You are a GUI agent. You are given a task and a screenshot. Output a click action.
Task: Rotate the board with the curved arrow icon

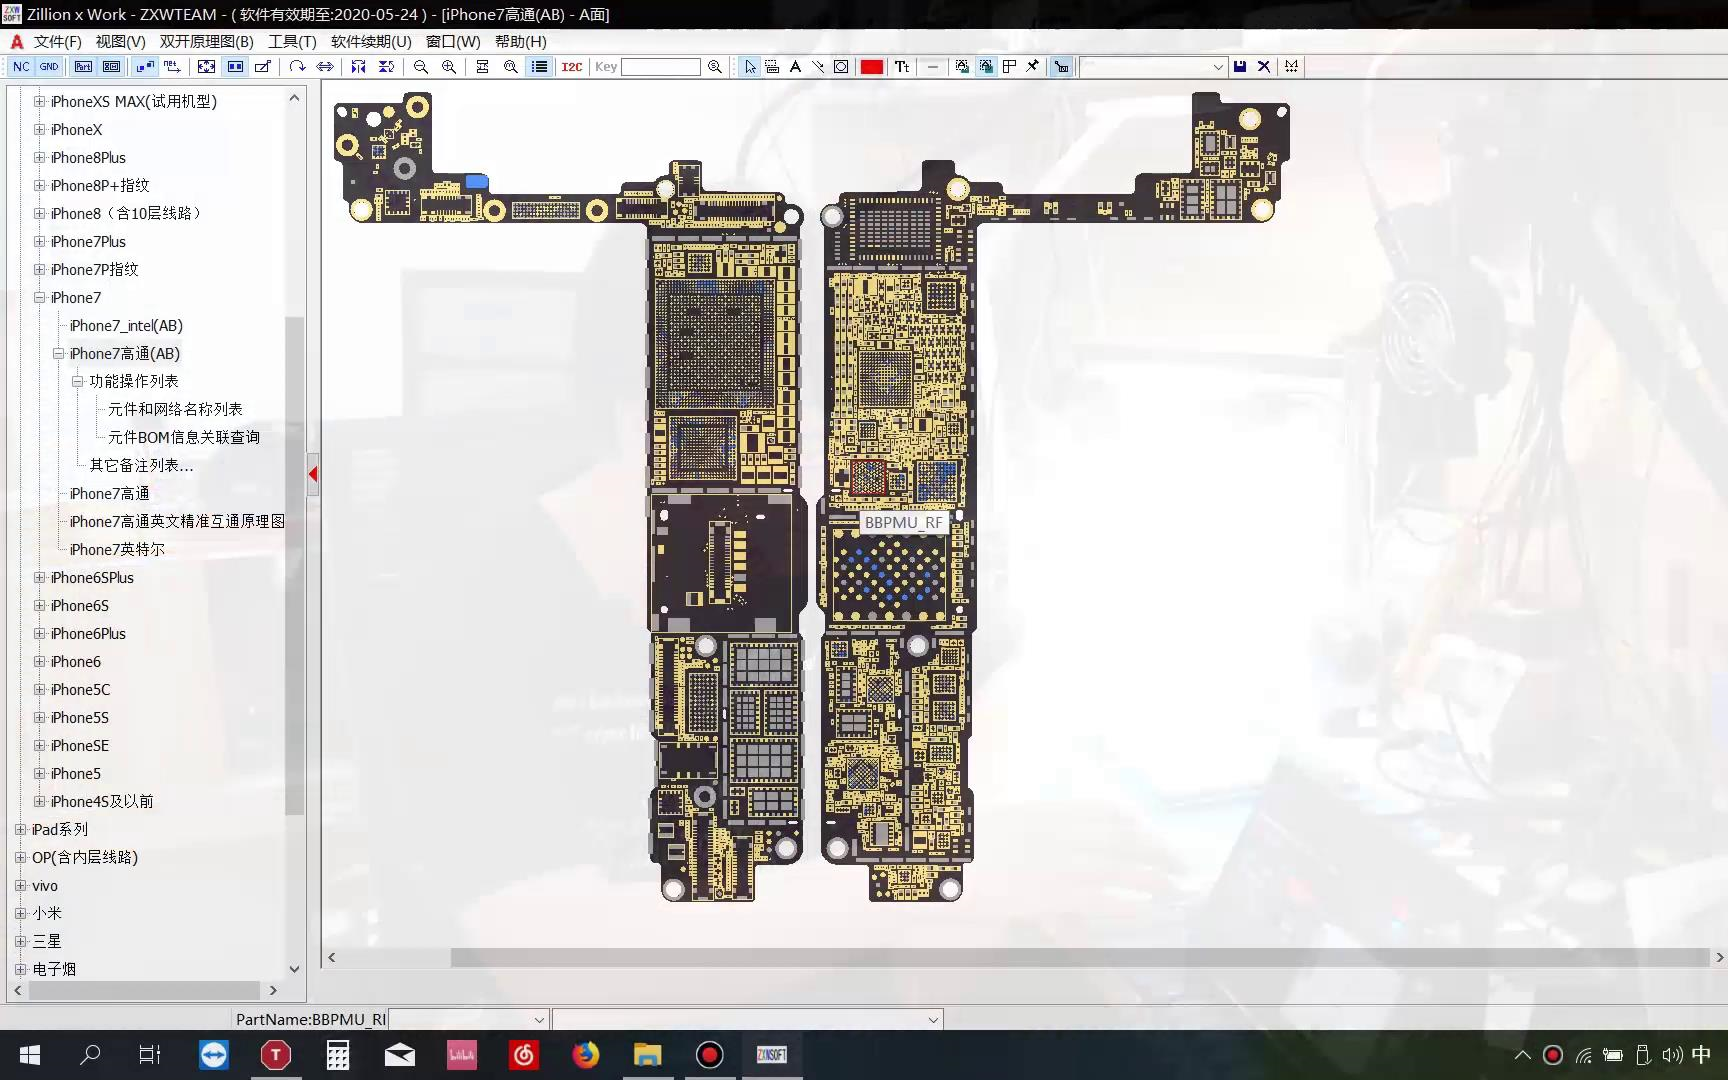[297, 67]
